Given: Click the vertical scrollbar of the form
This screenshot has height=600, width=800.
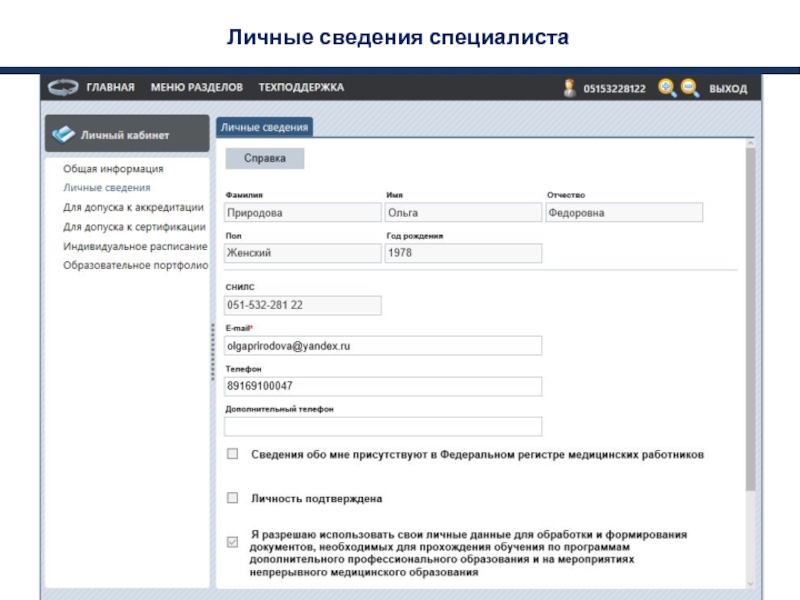Looking at the screenshot, I should tap(750, 320).
